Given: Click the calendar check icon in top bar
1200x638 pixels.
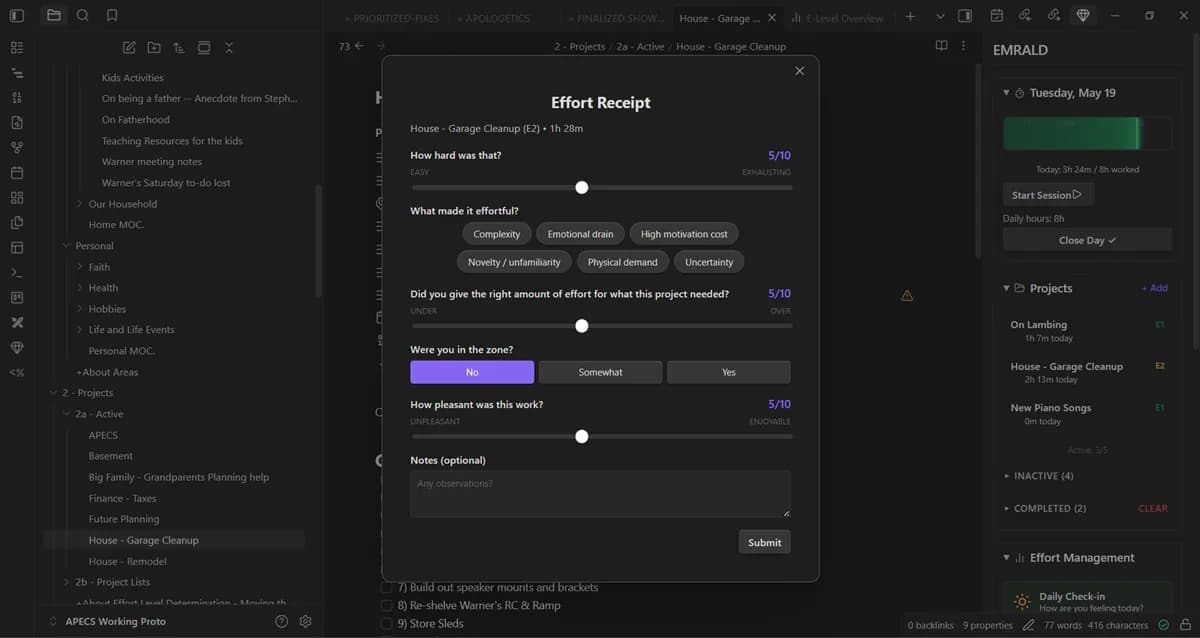Looking at the screenshot, I should (996, 16).
